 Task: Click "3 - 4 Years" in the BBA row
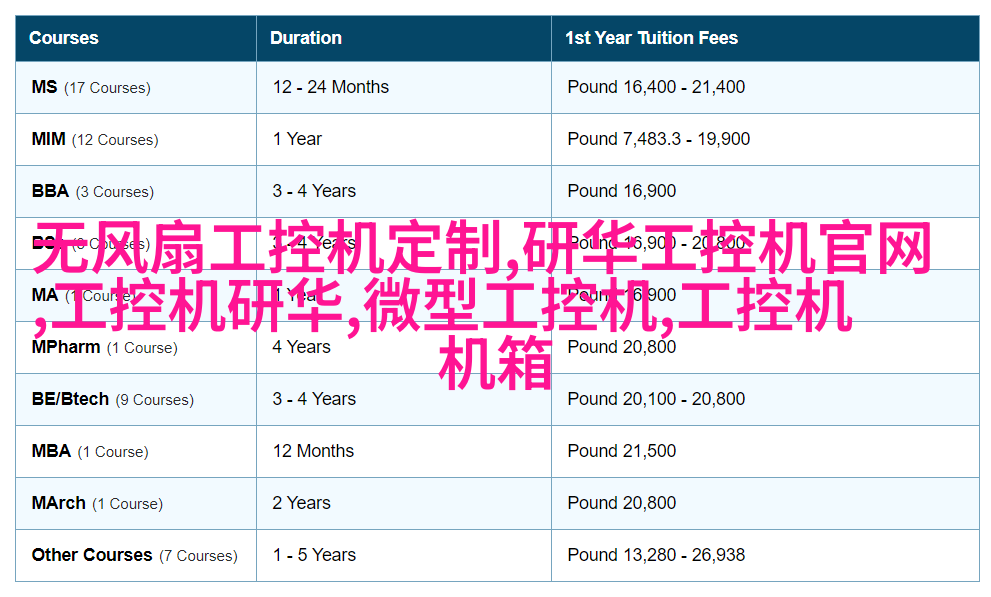(314, 191)
